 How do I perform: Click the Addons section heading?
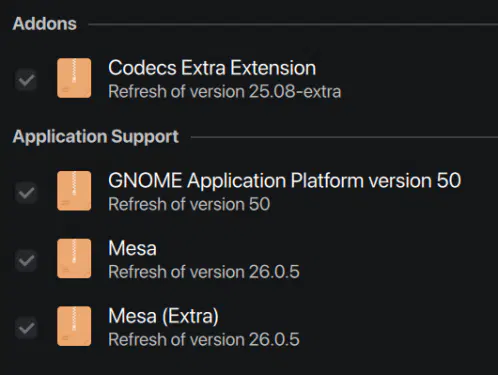45,24
